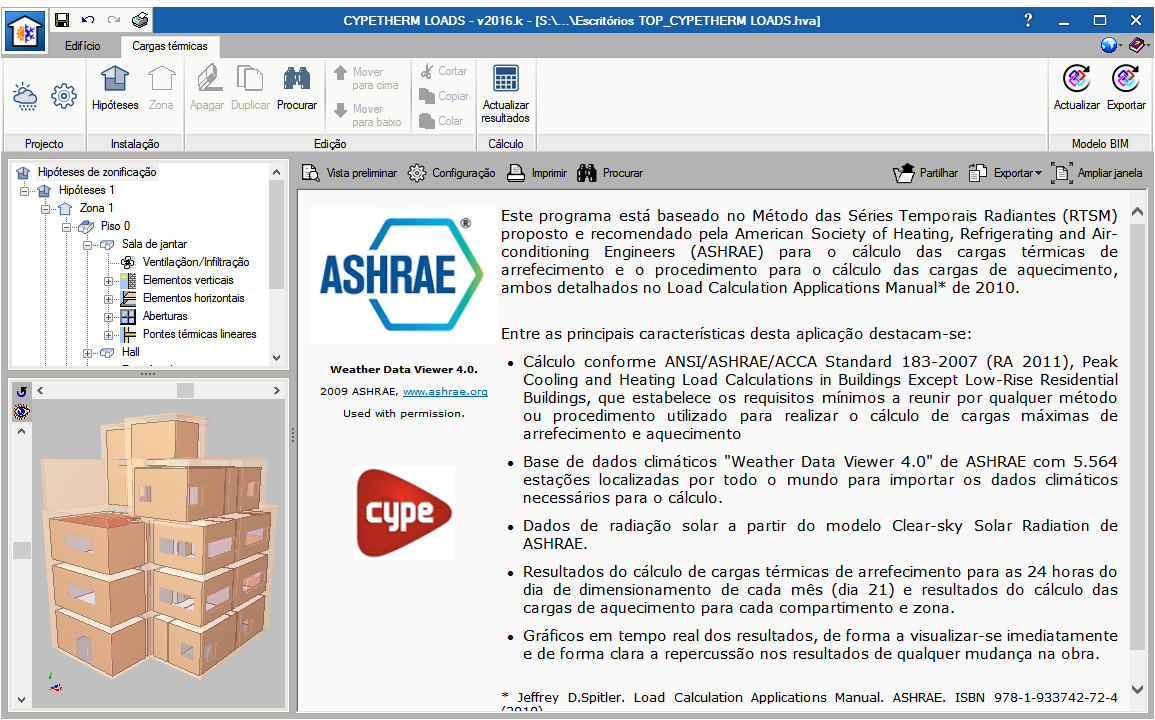
Task: Click the tree panel scroll-up arrow
Action: 276,172
